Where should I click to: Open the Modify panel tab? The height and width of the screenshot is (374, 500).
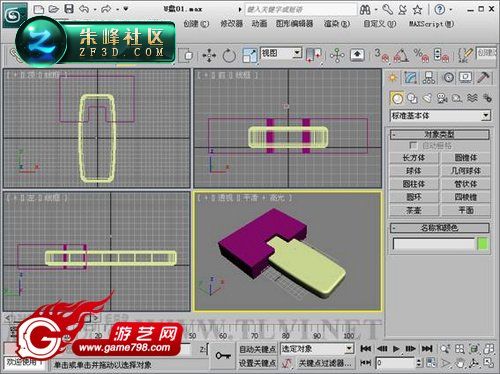(411, 78)
